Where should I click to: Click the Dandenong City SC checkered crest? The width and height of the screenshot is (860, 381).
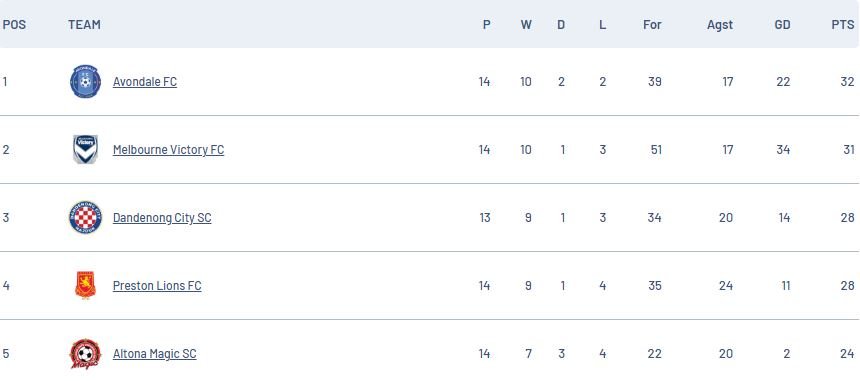(x=85, y=218)
